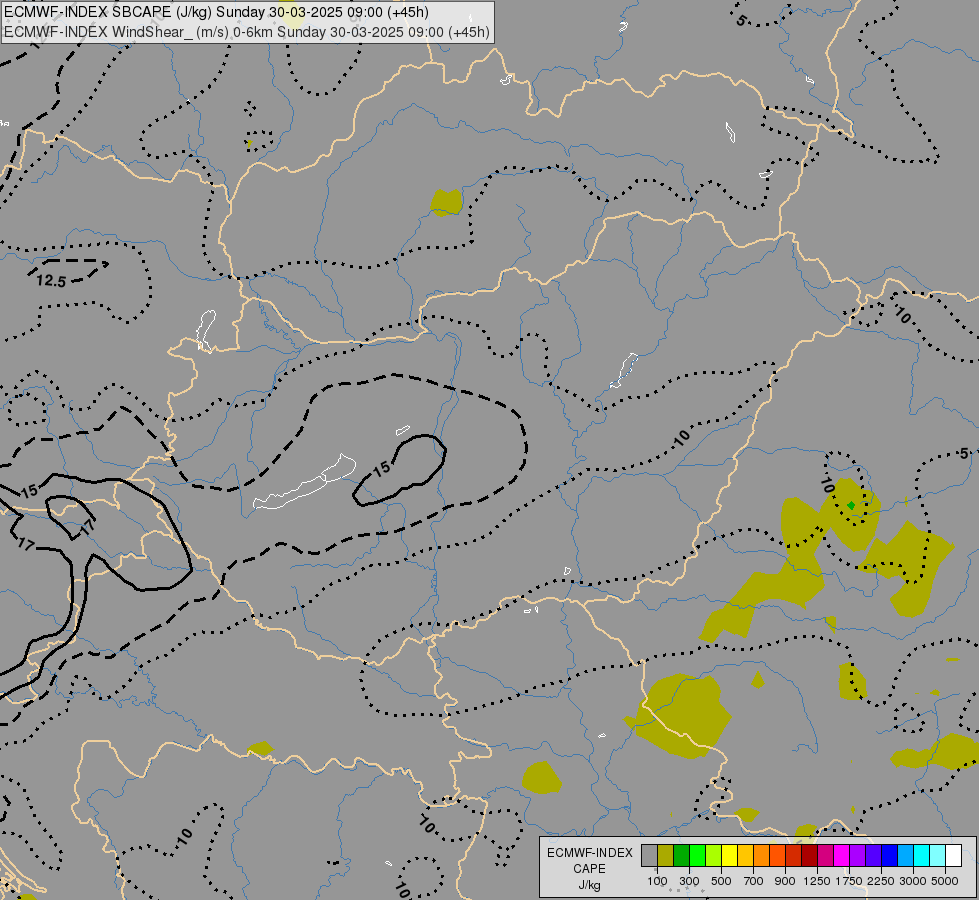Click the small green diamond CAPE patch
The image size is (979, 900).
pyautogui.click(x=851, y=505)
